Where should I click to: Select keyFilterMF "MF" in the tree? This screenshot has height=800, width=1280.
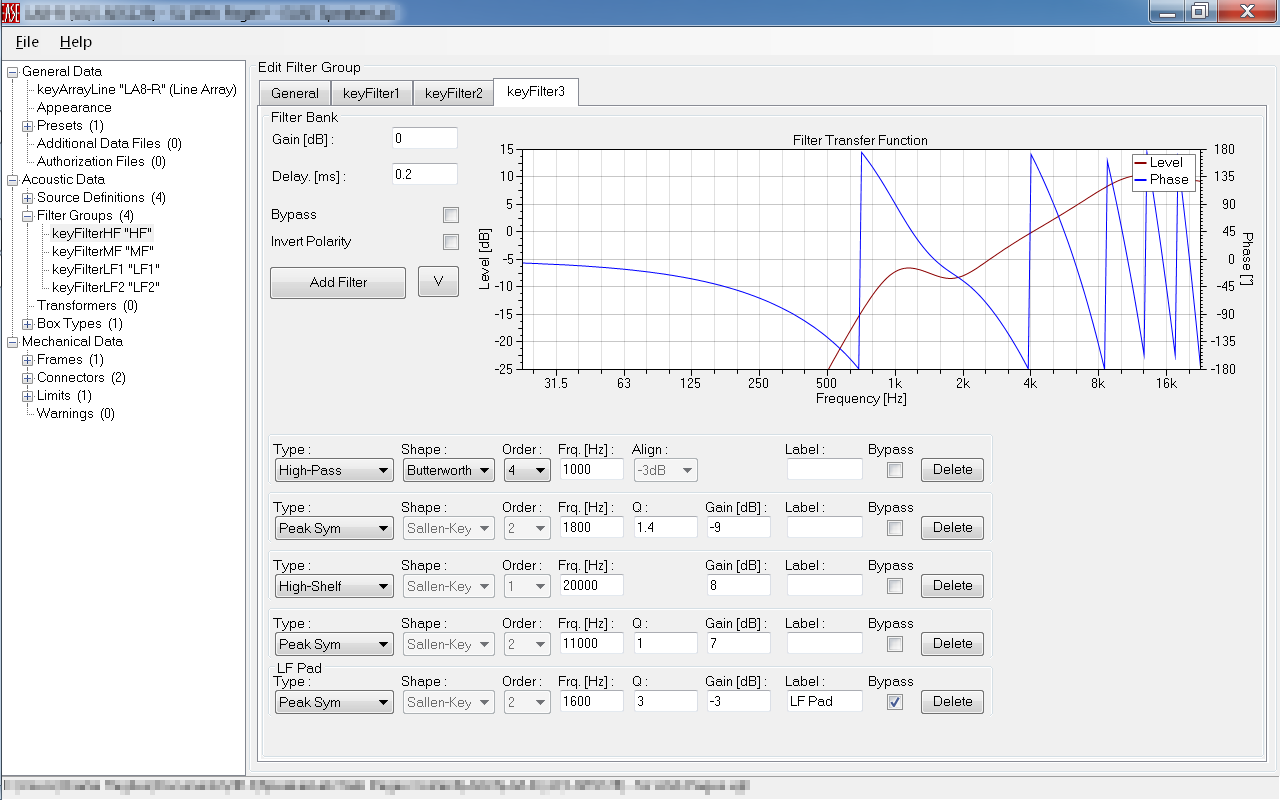coord(102,251)
